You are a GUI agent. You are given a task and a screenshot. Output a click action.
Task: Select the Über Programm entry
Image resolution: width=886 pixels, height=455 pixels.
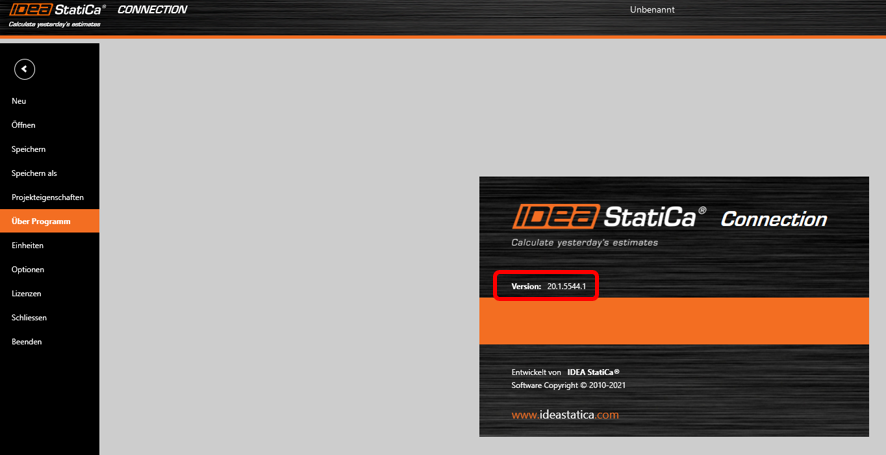[50, 221]
